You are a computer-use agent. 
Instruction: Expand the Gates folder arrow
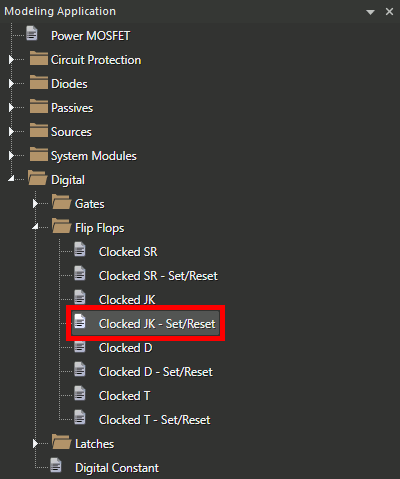[x=35, y=204]
